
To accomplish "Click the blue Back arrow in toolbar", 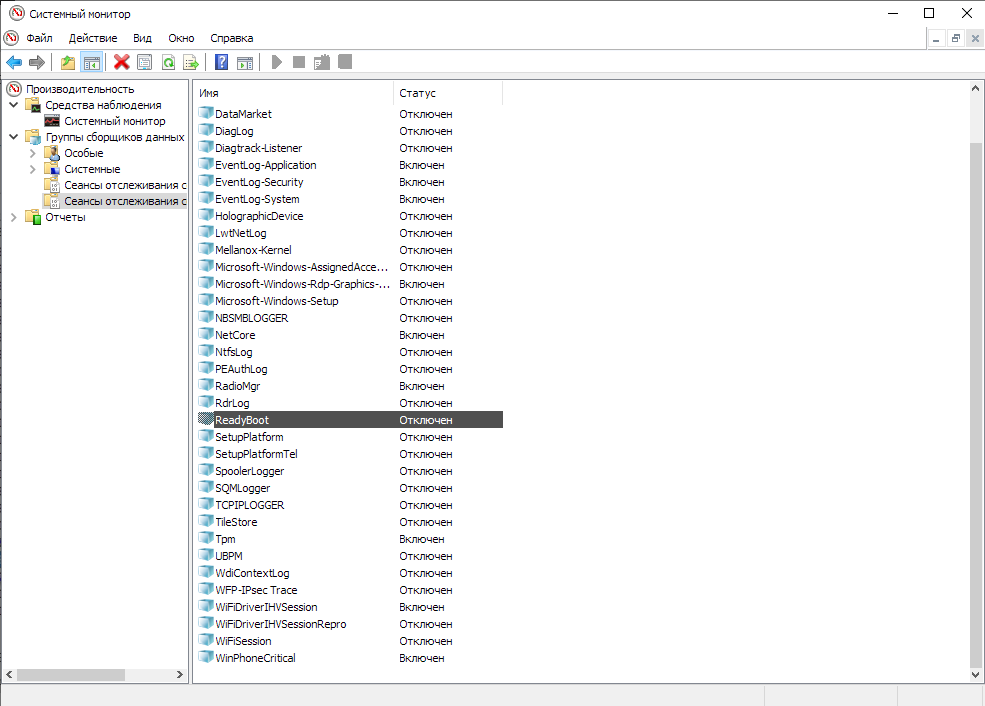I will pos(14,62).
